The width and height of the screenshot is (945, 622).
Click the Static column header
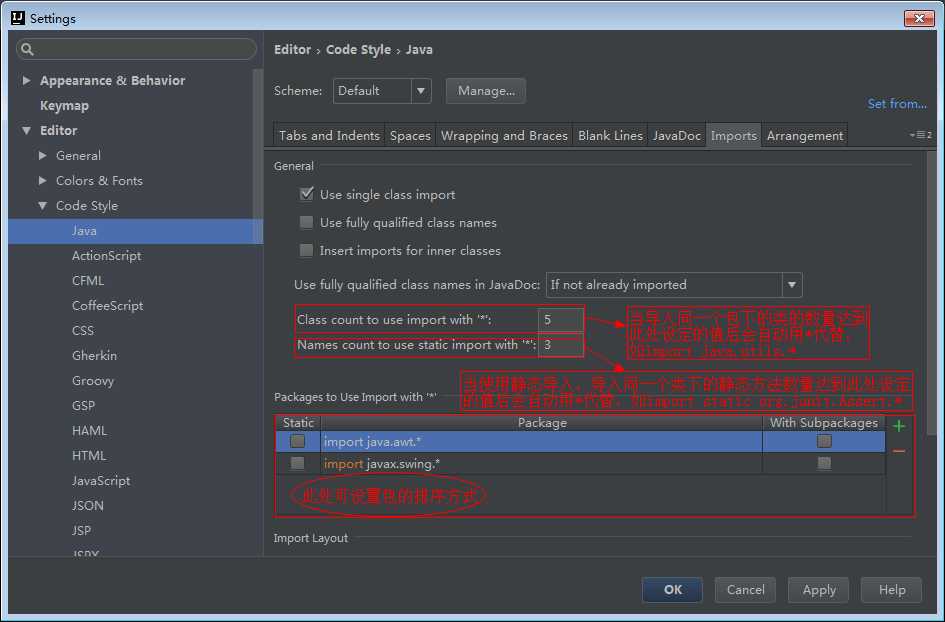[x=298, y=423]
